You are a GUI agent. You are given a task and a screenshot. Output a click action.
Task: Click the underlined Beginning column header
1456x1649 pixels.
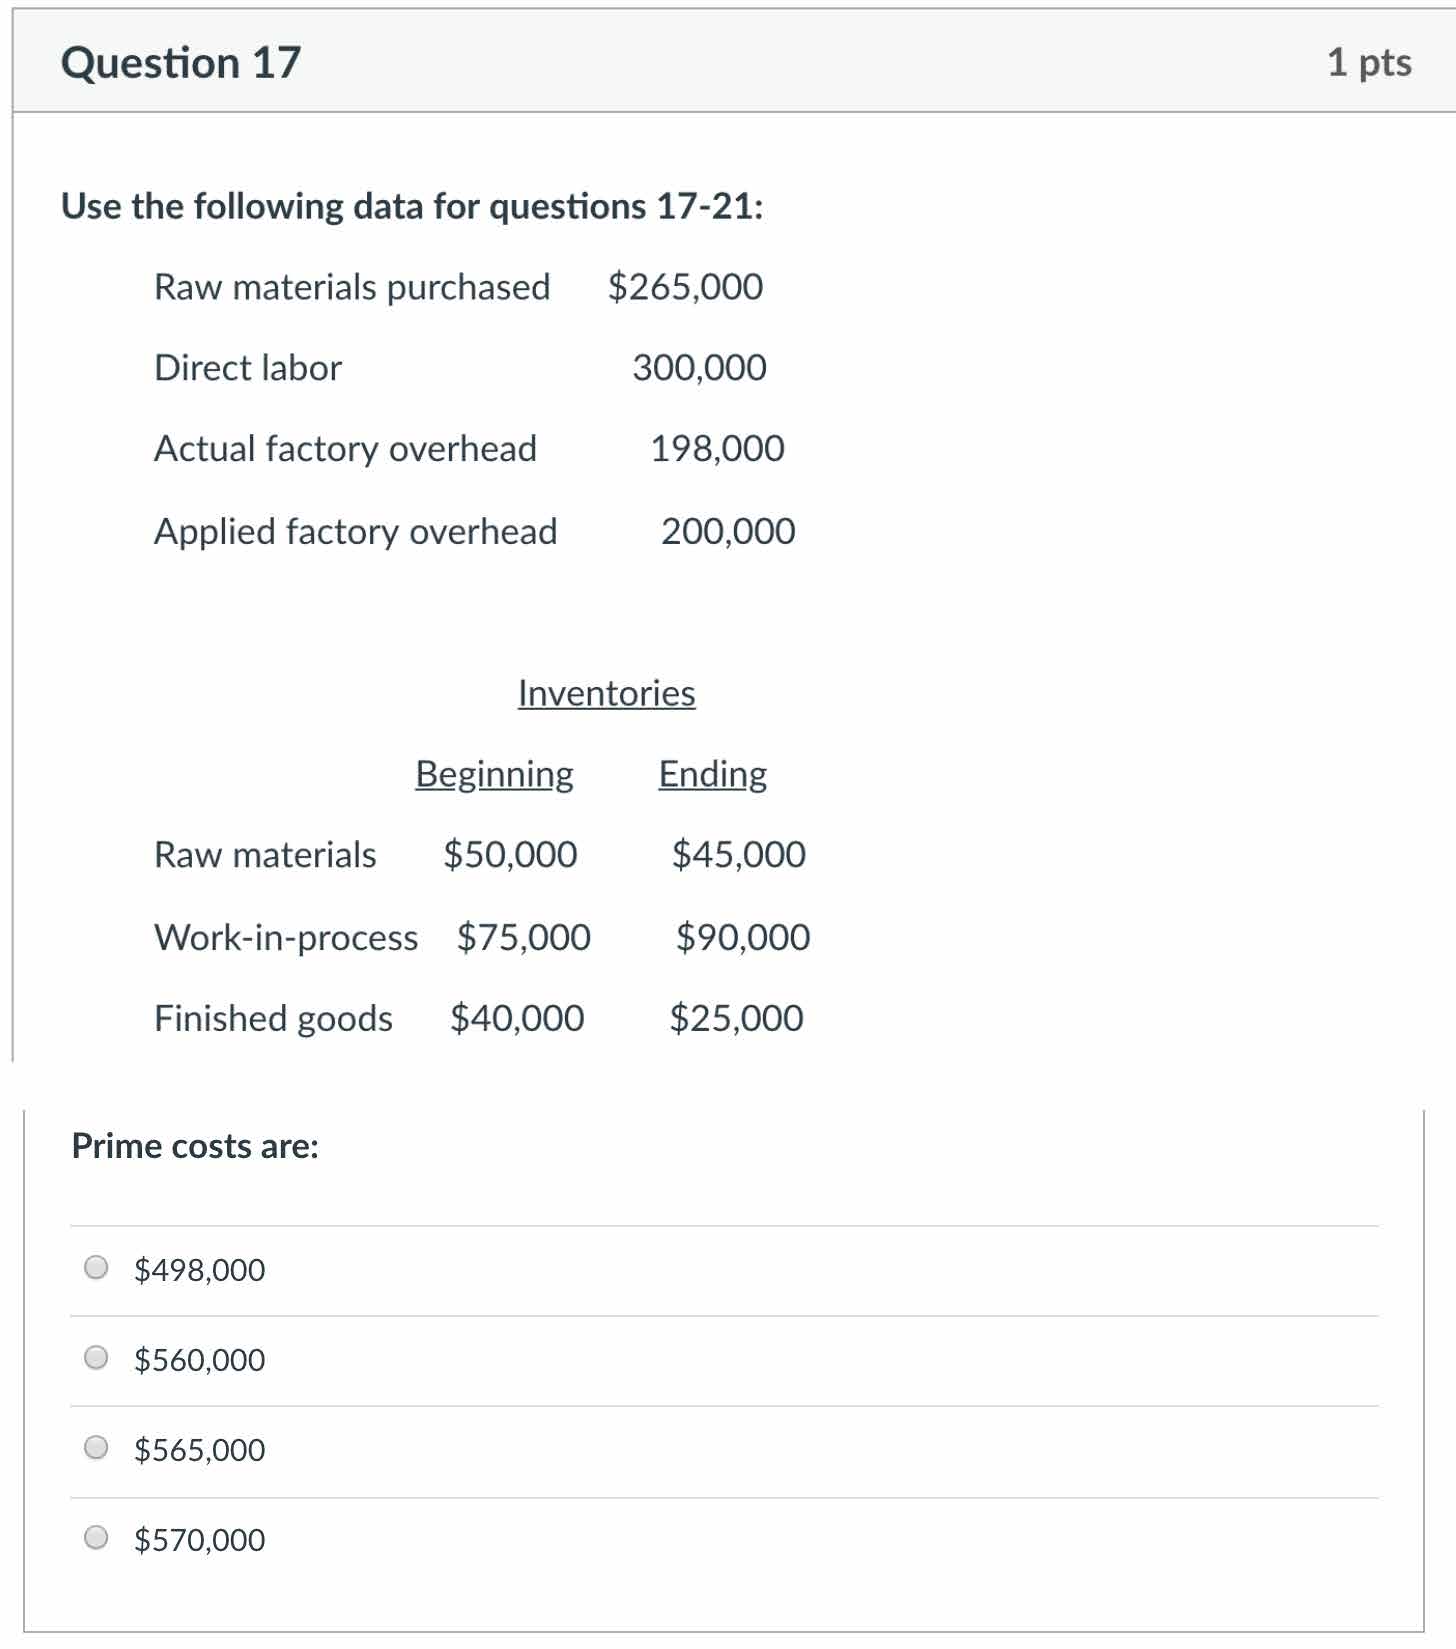click(494, 774)
